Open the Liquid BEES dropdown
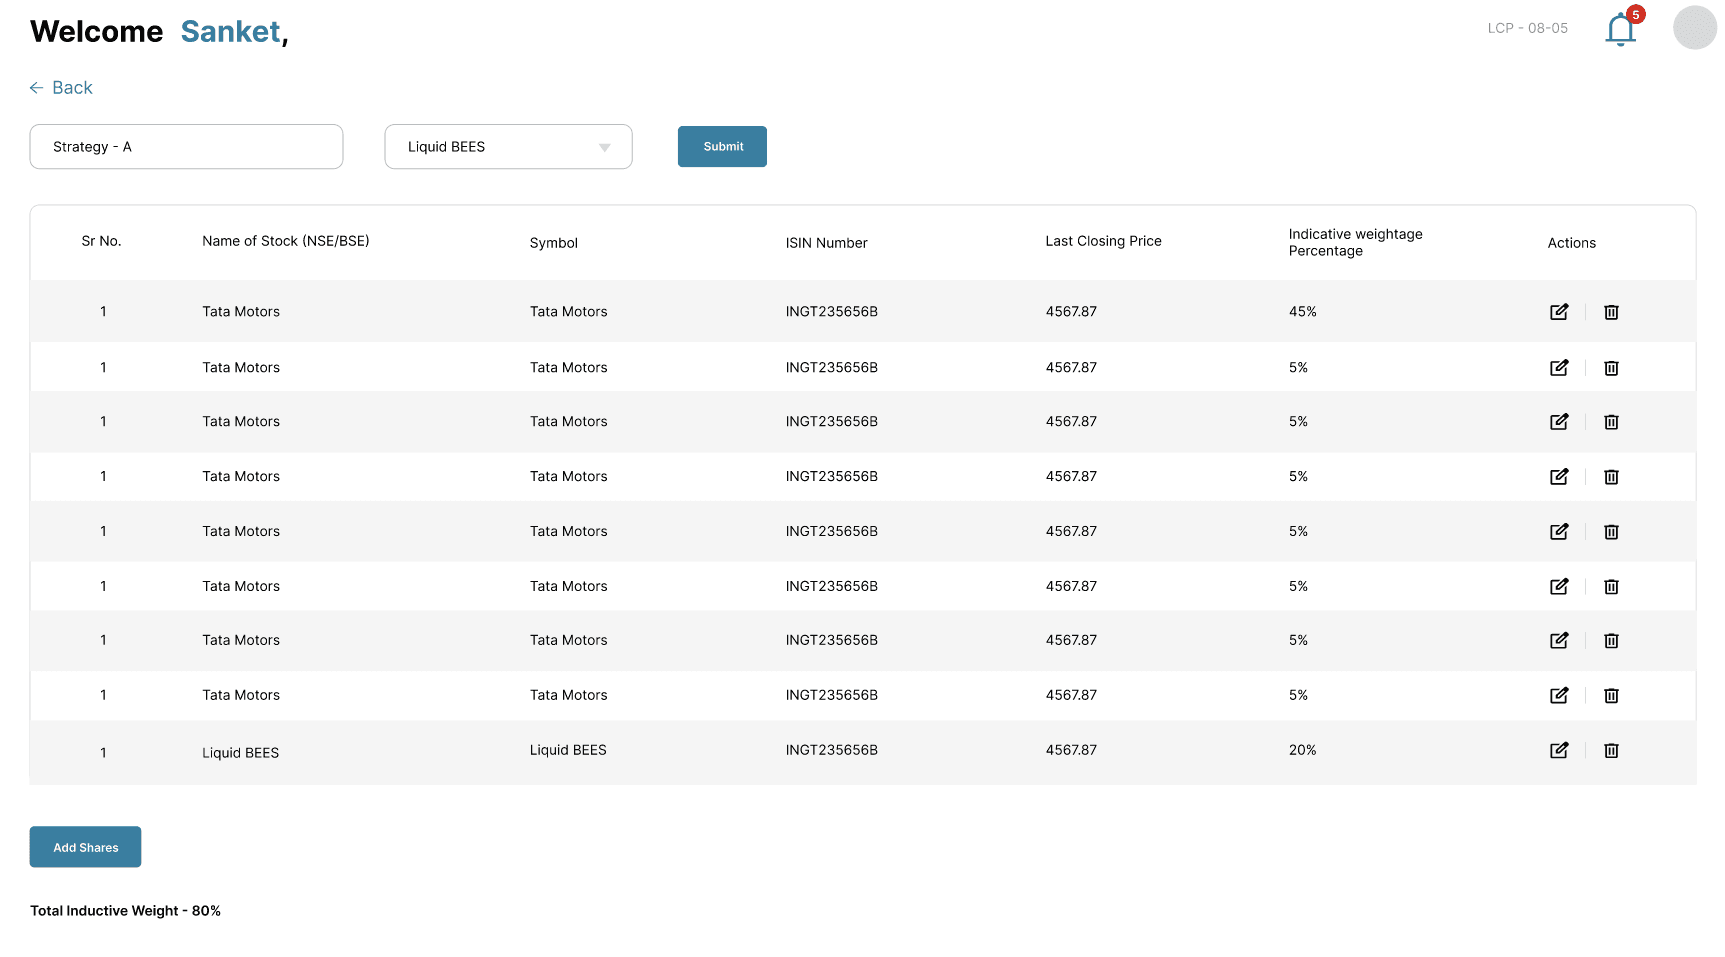Image resolution: width=1725 pixels, height=957 pixels. [508, 147]
